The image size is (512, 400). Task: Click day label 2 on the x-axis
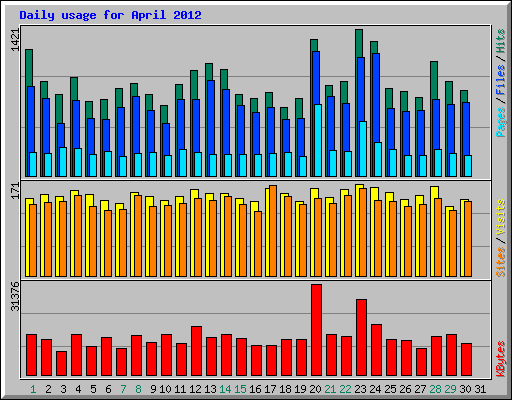pyautogui.click(x=48, y=389)
